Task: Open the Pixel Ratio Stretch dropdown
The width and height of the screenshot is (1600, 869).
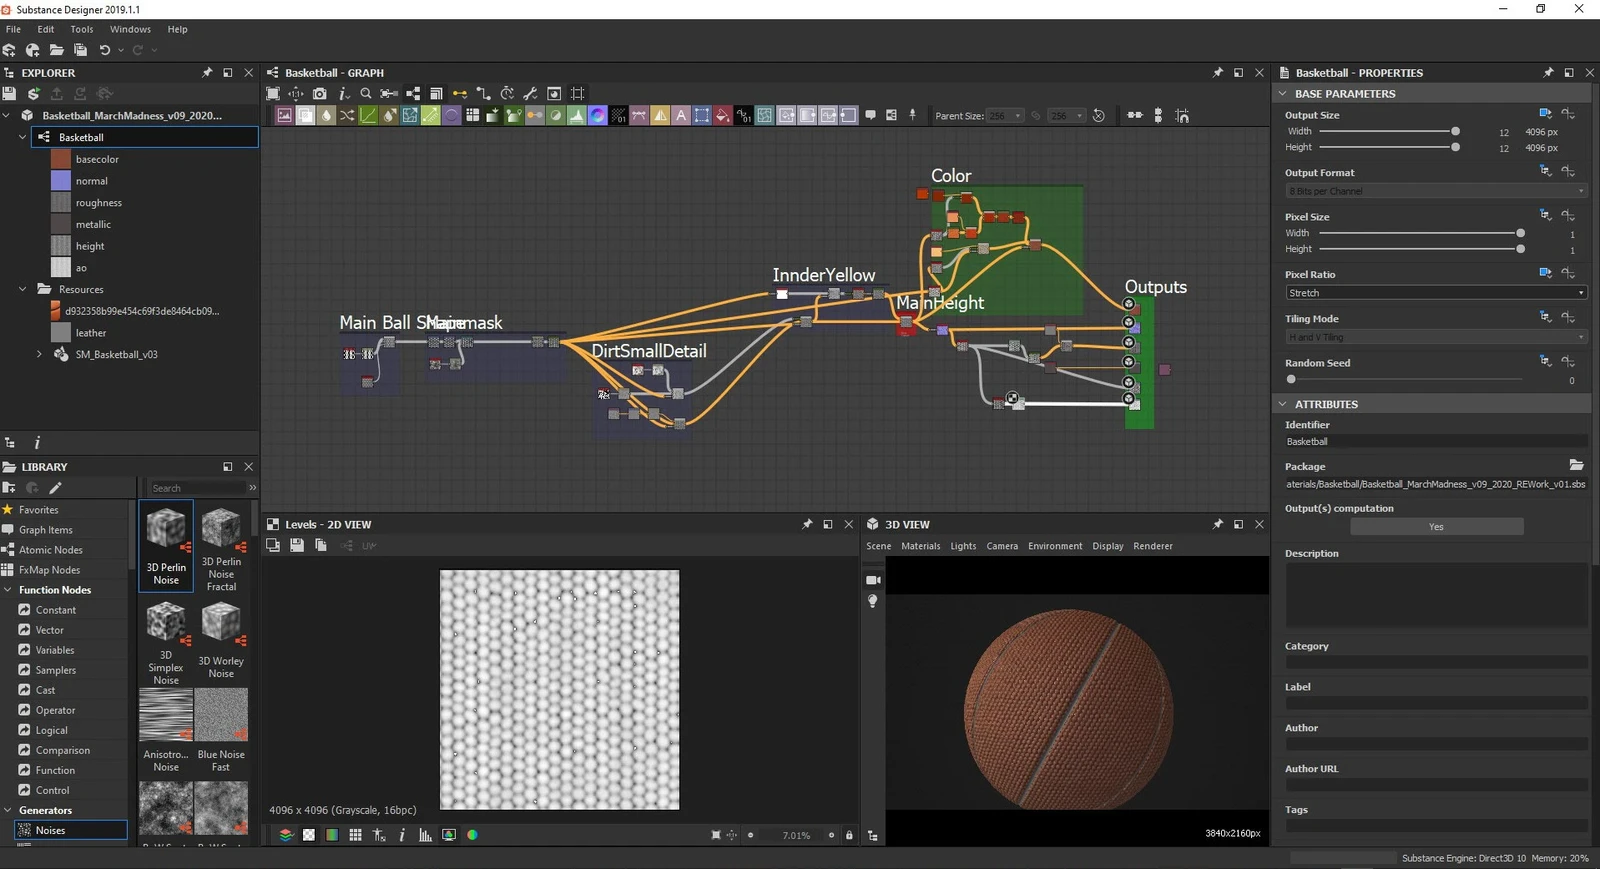Action: [x=1435, y=293]
